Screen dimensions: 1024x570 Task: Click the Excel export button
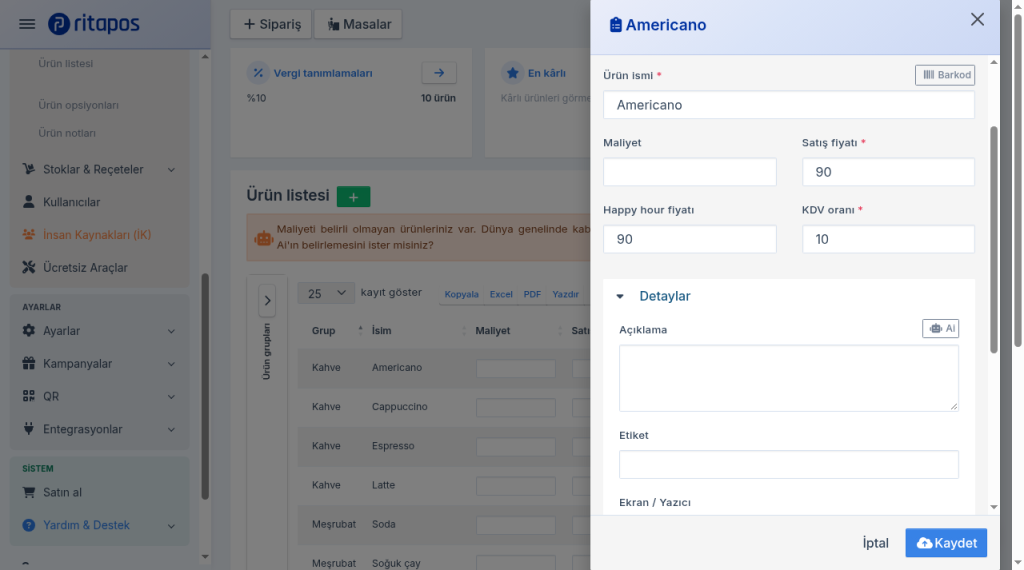pyautogui.click(x=501, y=294)
